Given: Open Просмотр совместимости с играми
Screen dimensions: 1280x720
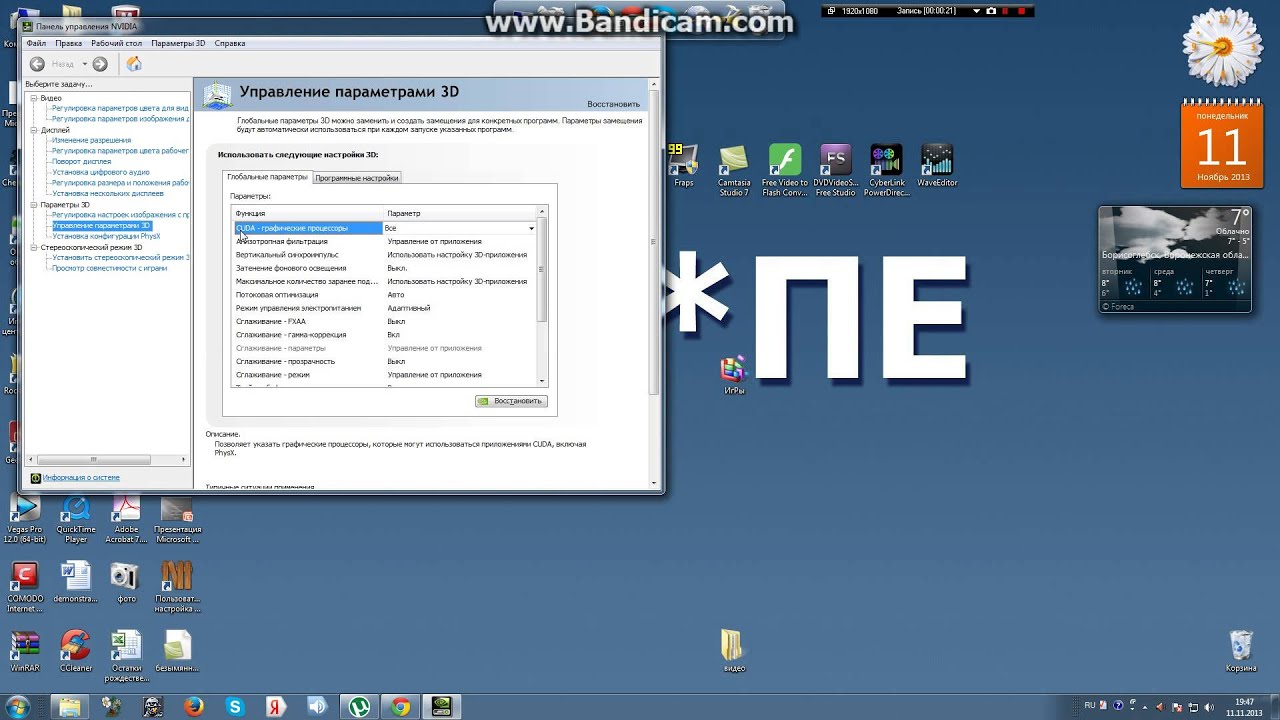Looking at the screenshot, I should 109,268.
